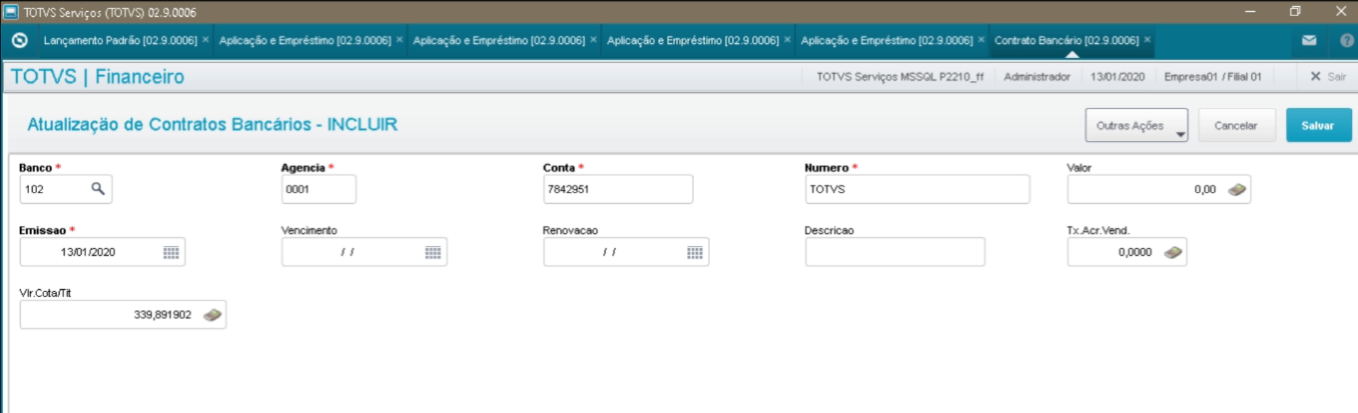Click into the Agencia input field
The height and width of the screenshot is (413, 1358).
point(318,189)
